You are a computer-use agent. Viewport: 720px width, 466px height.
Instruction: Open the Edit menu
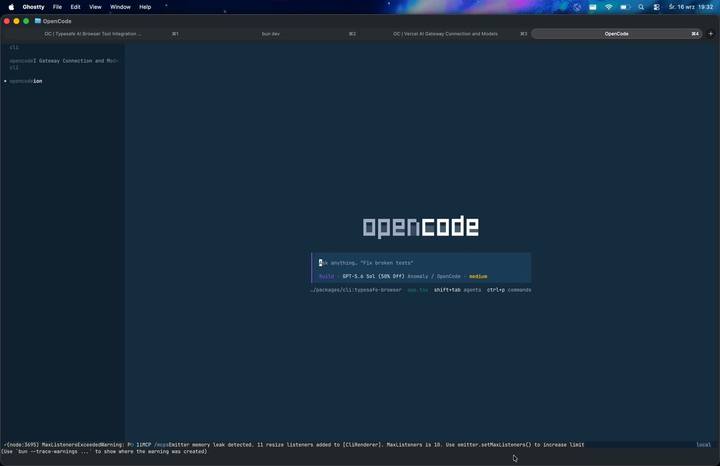pos(75,7)
